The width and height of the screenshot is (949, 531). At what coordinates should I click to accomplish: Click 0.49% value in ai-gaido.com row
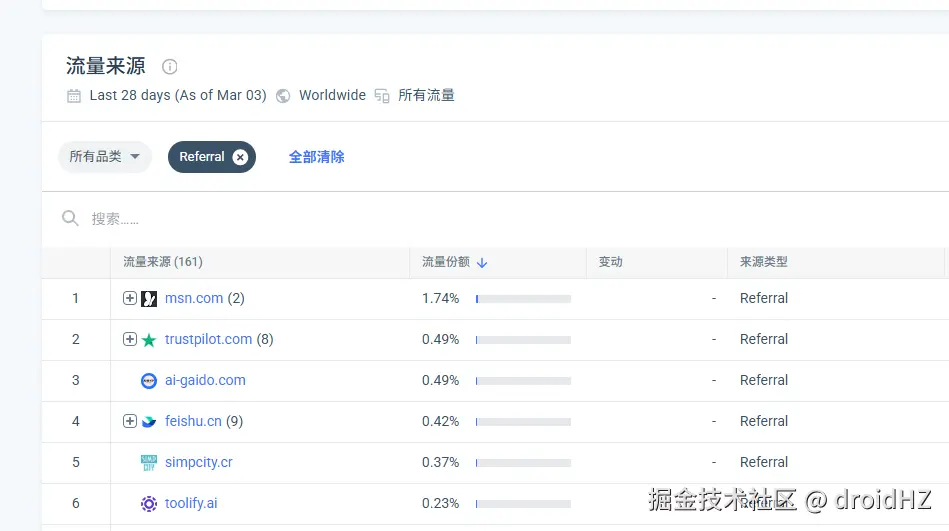click(x=441, y=380)
